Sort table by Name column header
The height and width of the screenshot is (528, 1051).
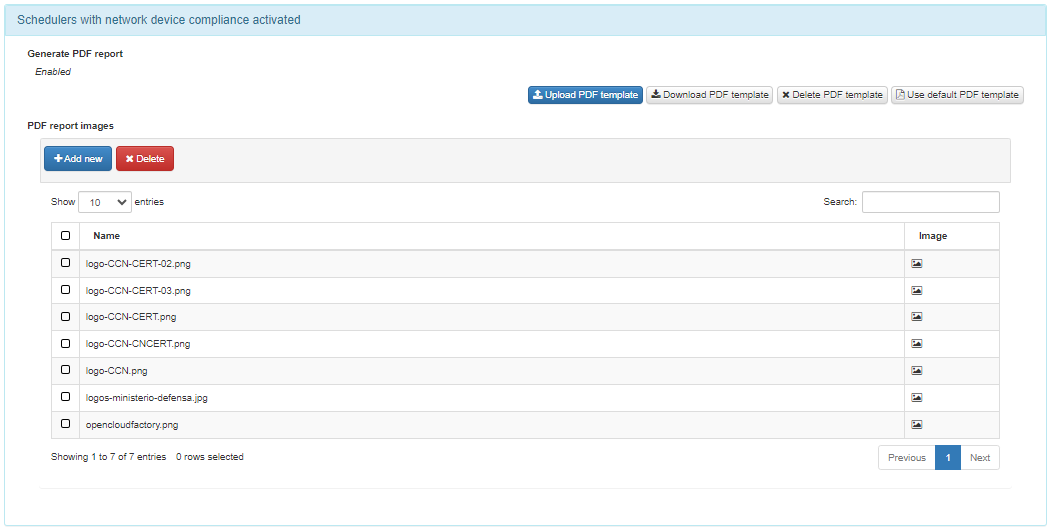(106, 236)
